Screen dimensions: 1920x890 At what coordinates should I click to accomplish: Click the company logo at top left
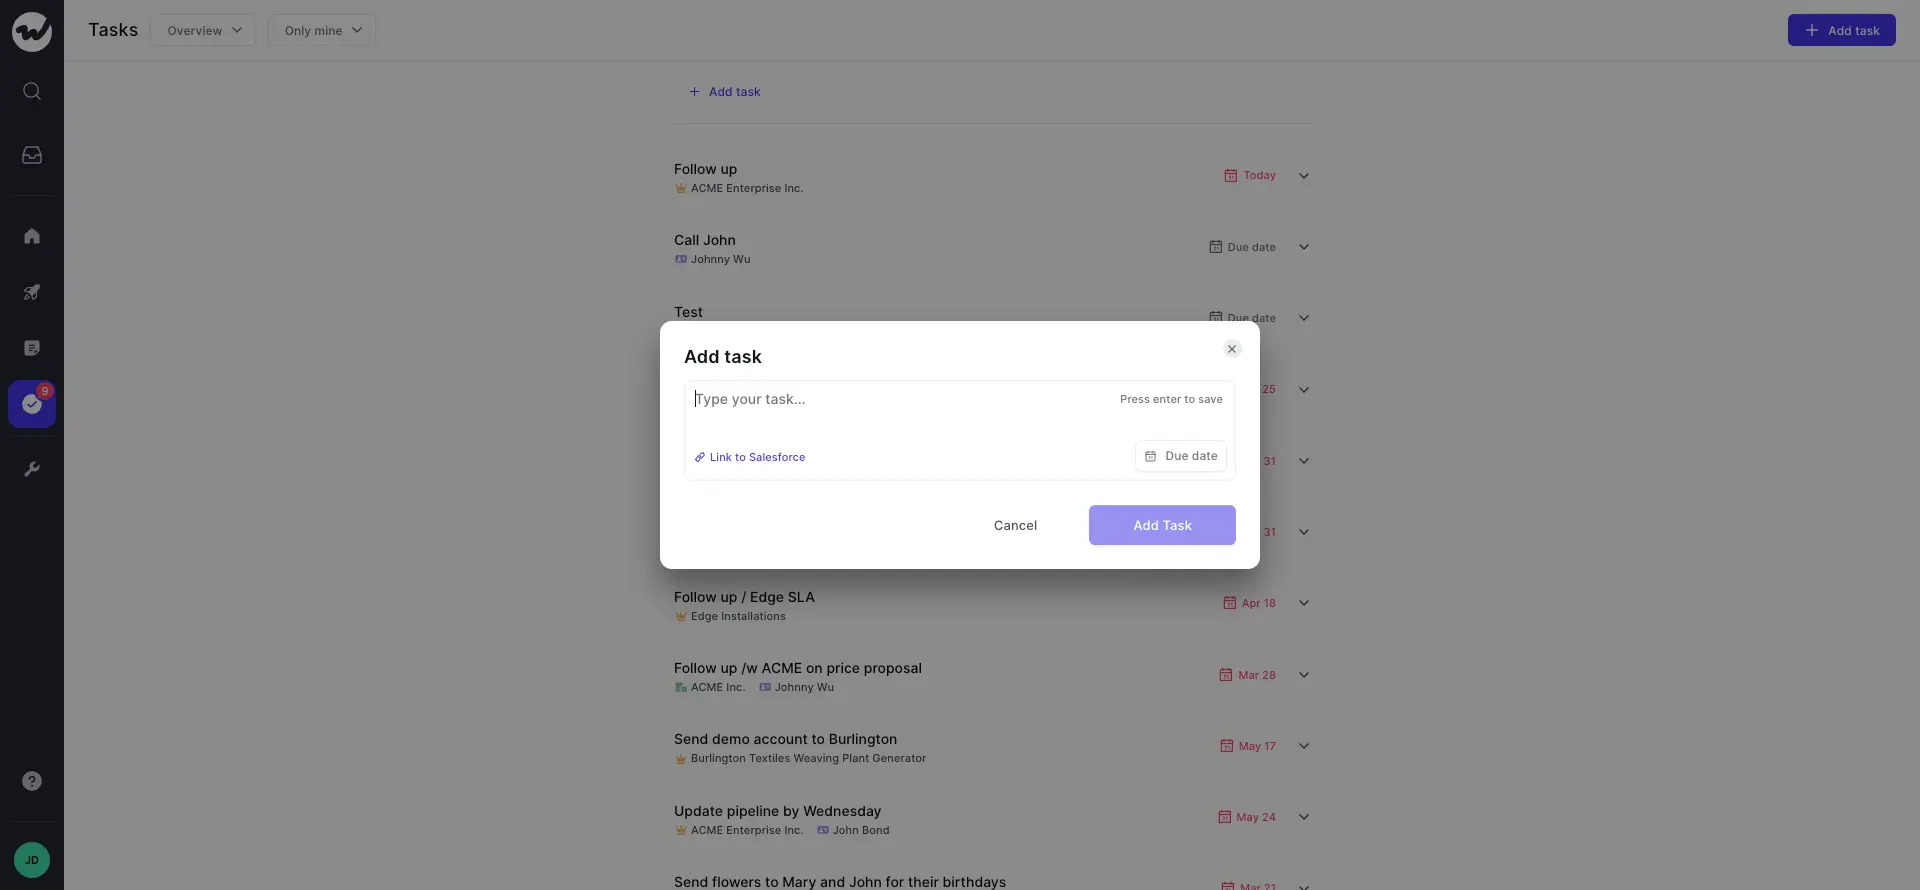[32, 31]
